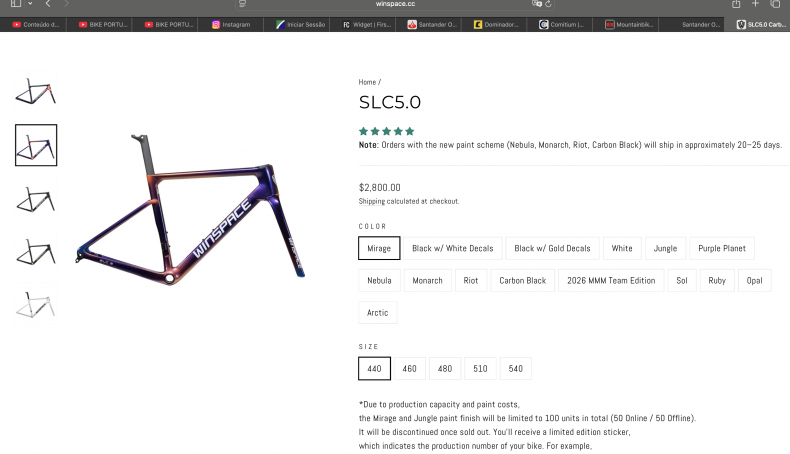Open the sidebar dropdown chevron
Viewport: 790px width, 454px height.
tap(29, 4)
